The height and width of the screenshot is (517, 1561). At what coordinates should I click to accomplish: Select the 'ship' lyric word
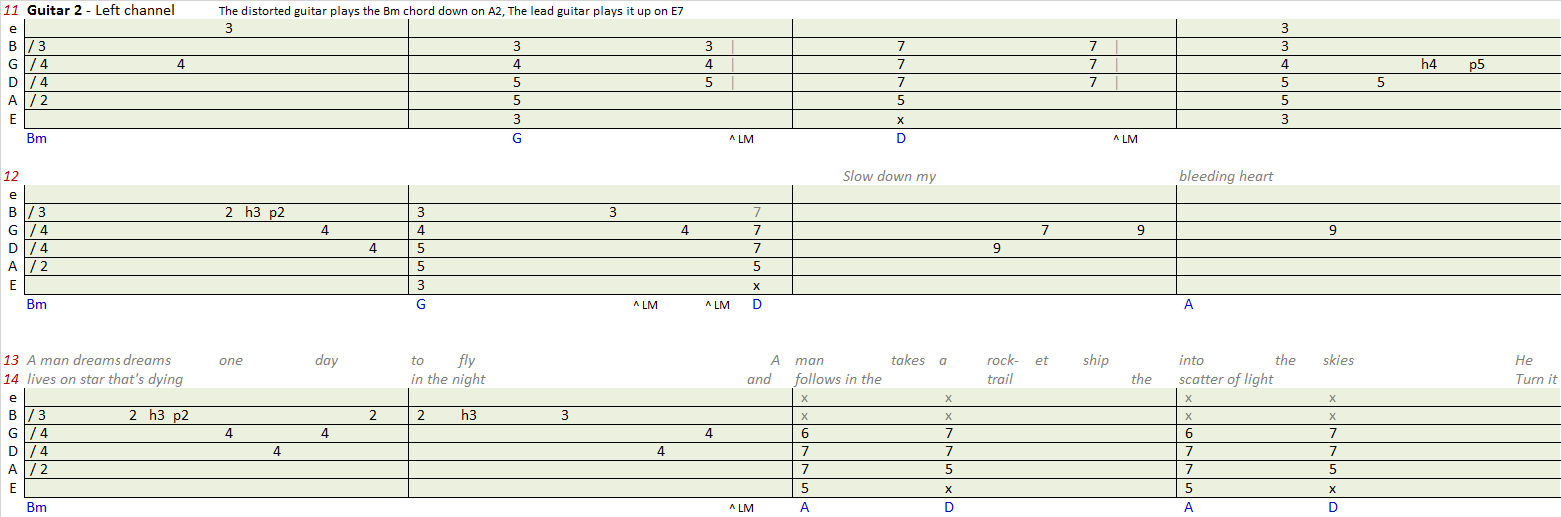[x=1096, y=360]
